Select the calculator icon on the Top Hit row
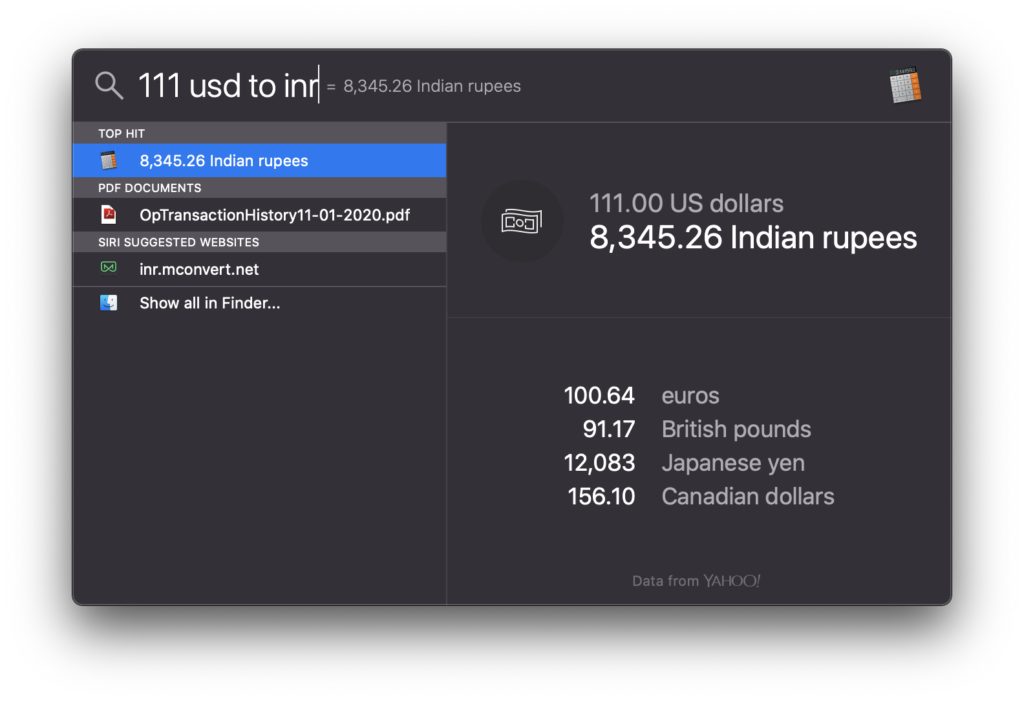 [x=110, y=160]
